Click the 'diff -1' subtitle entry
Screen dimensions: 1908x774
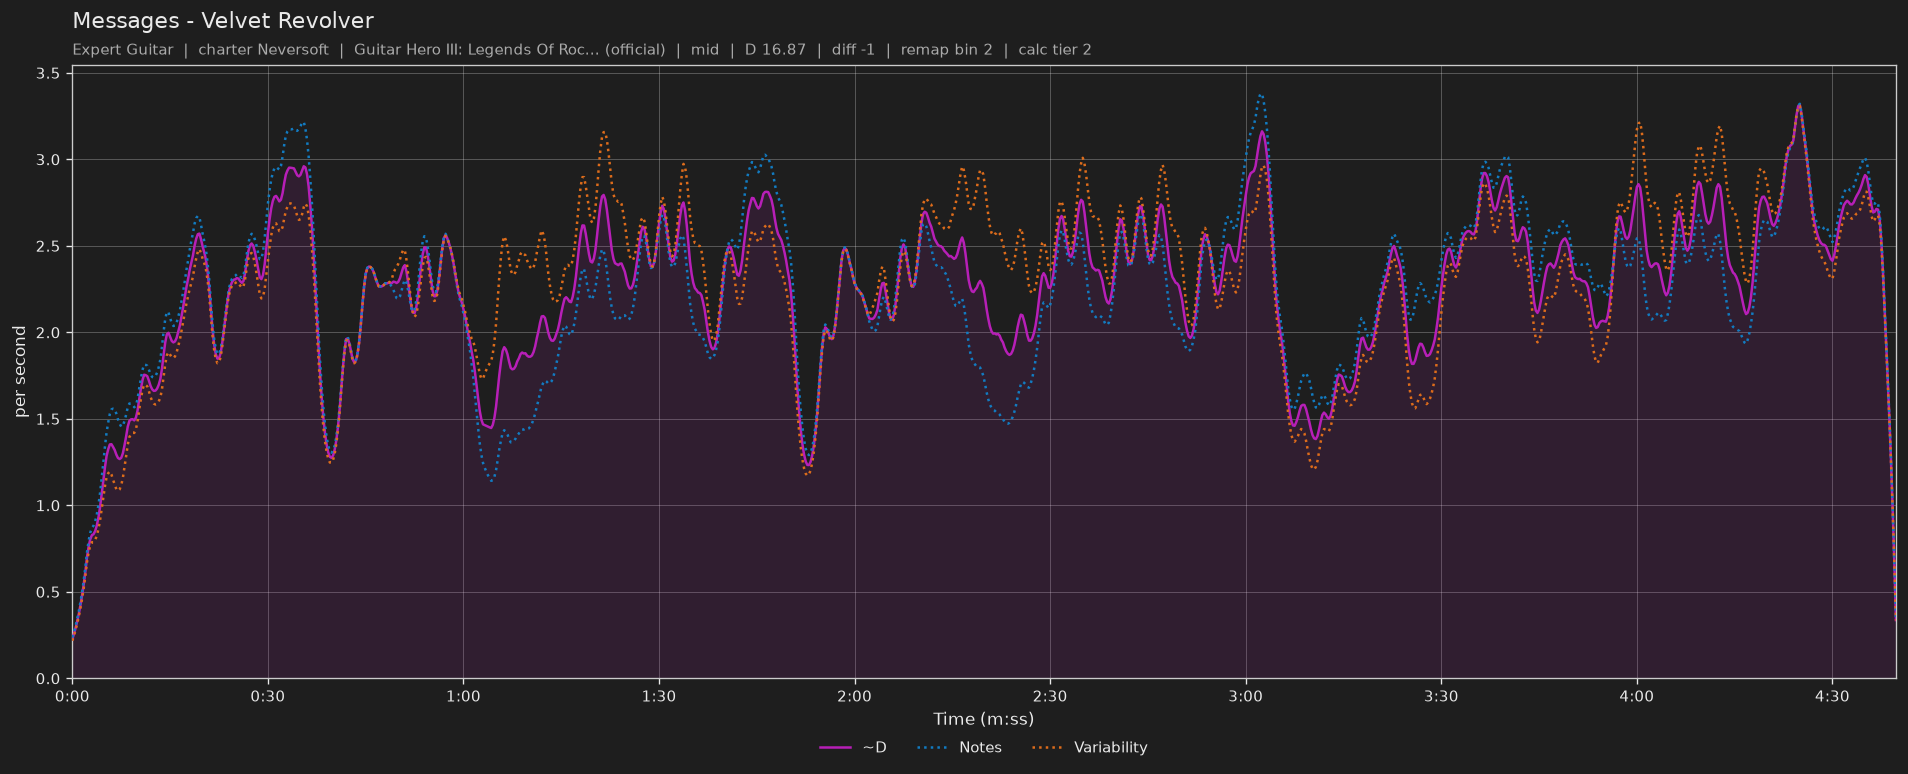click(x=853, y=49)
